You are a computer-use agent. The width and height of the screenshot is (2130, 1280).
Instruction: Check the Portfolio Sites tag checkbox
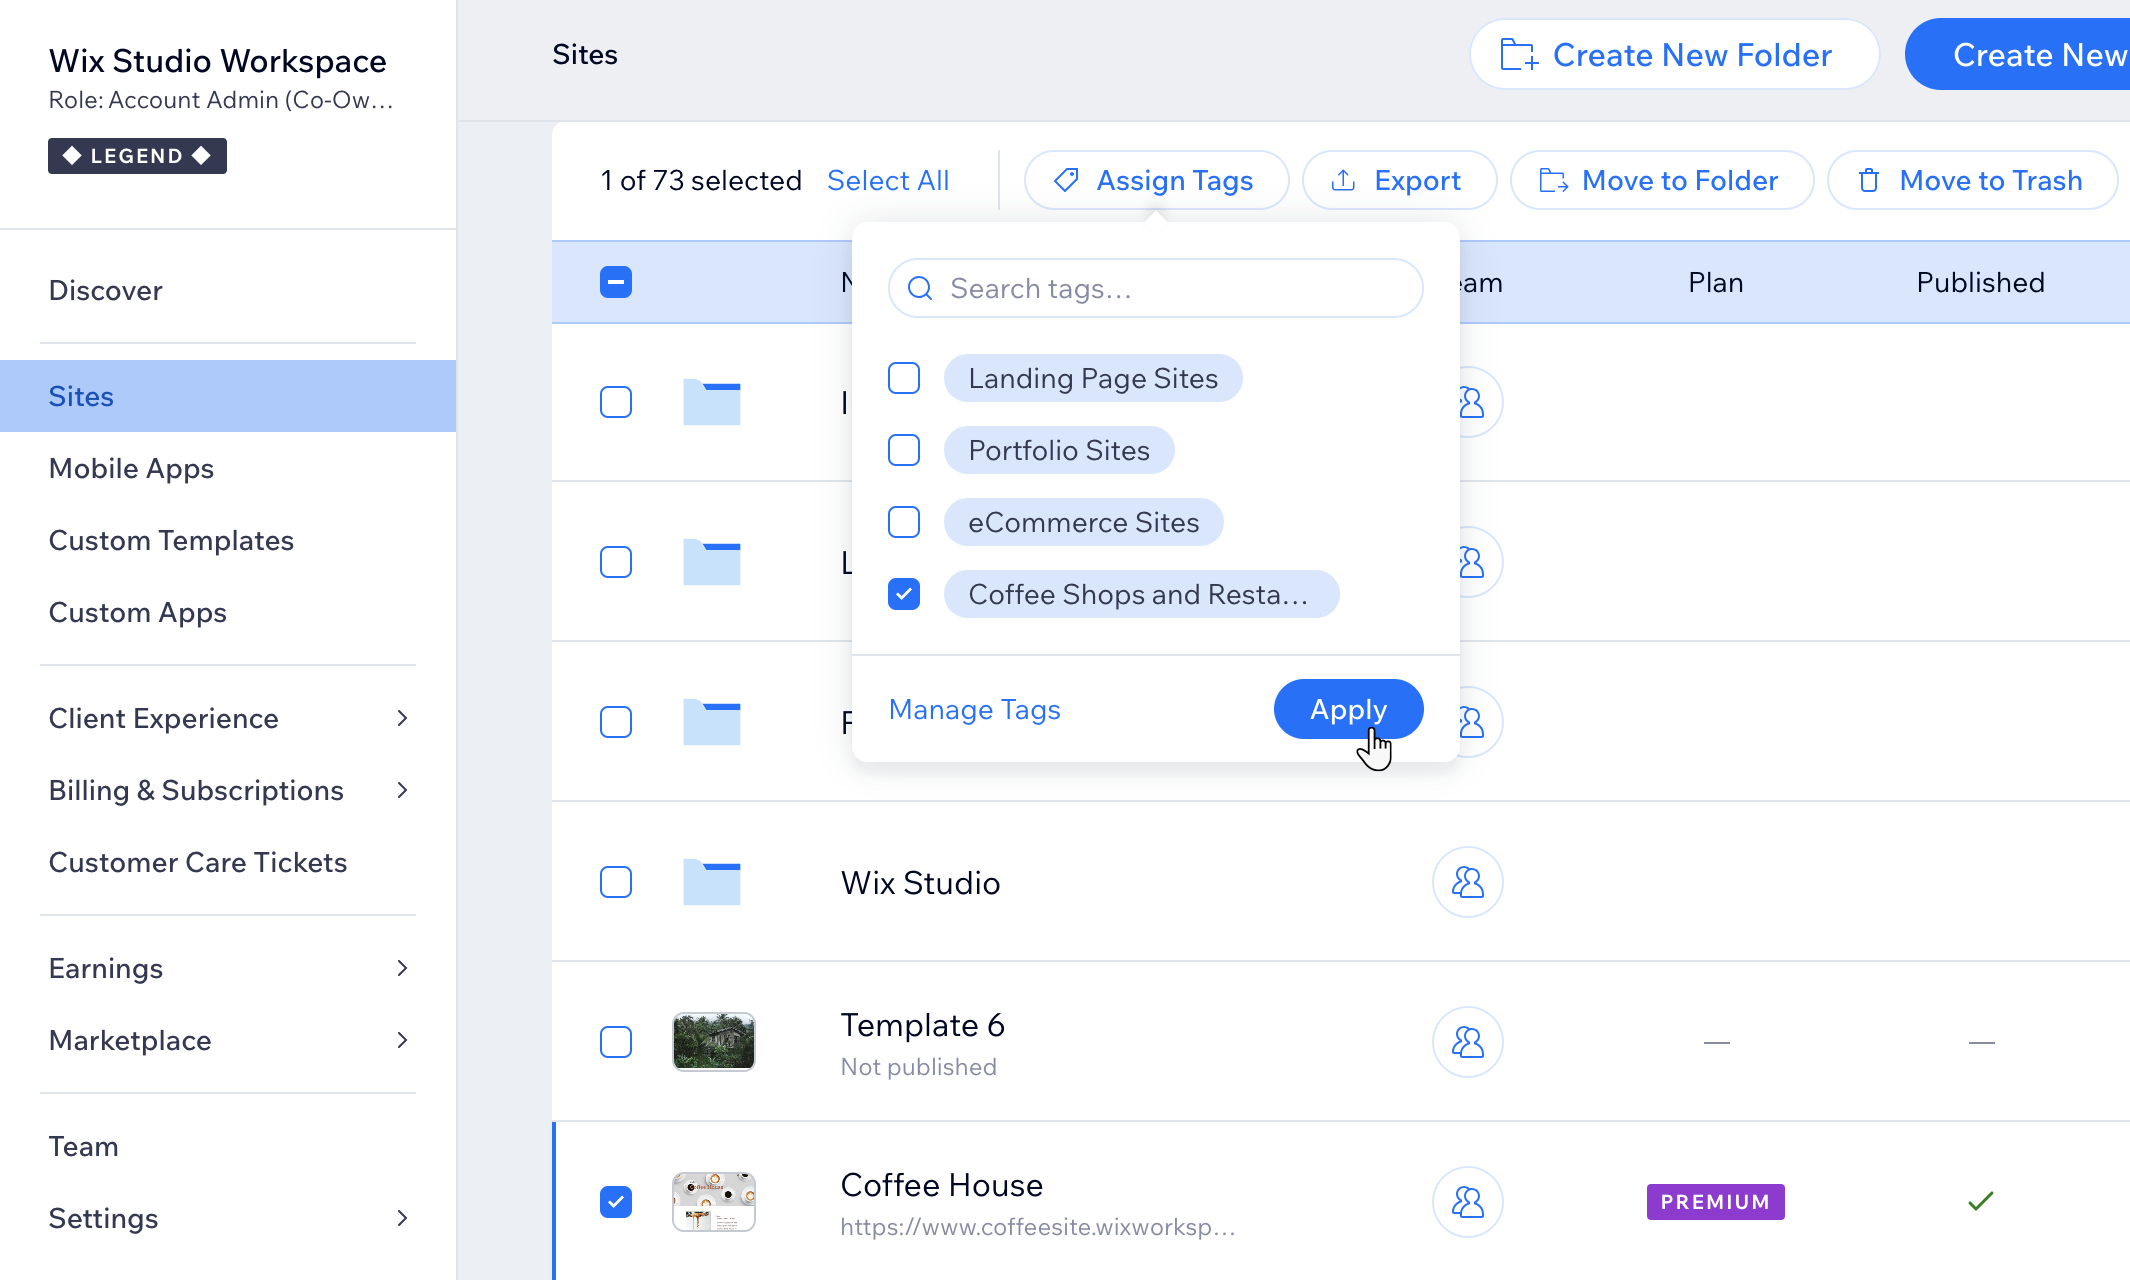click(904, 450)
